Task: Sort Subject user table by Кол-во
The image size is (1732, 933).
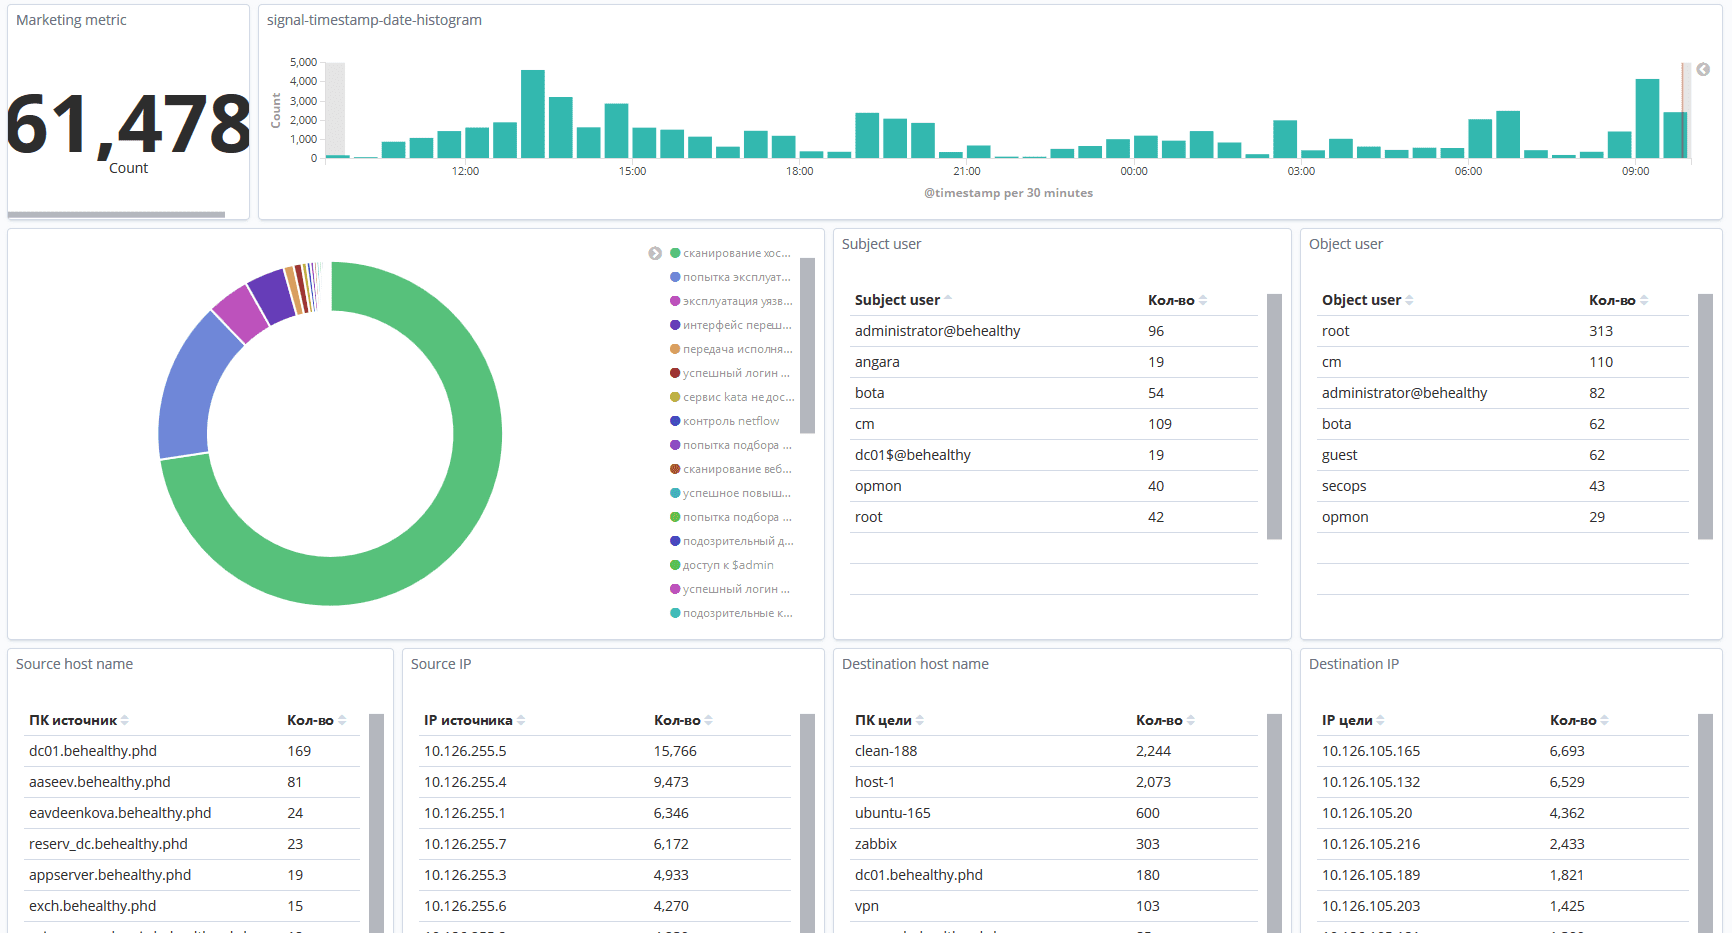Action: (1203, 300)
